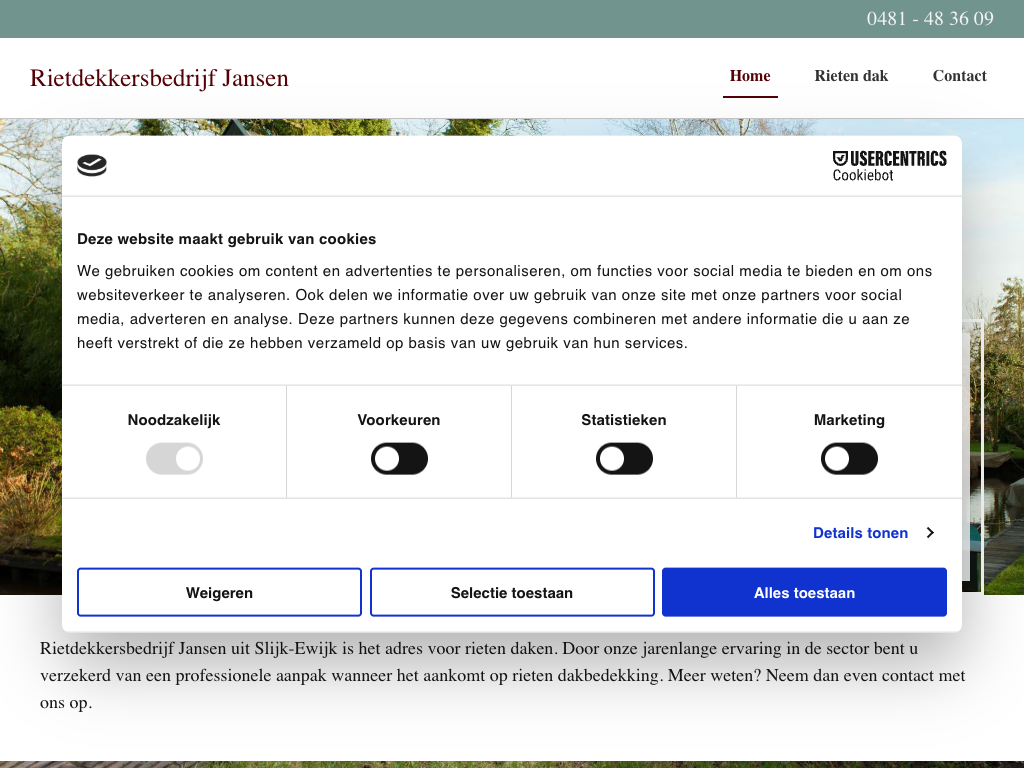Click the cookie notice heading text

[x=227, y=239]
